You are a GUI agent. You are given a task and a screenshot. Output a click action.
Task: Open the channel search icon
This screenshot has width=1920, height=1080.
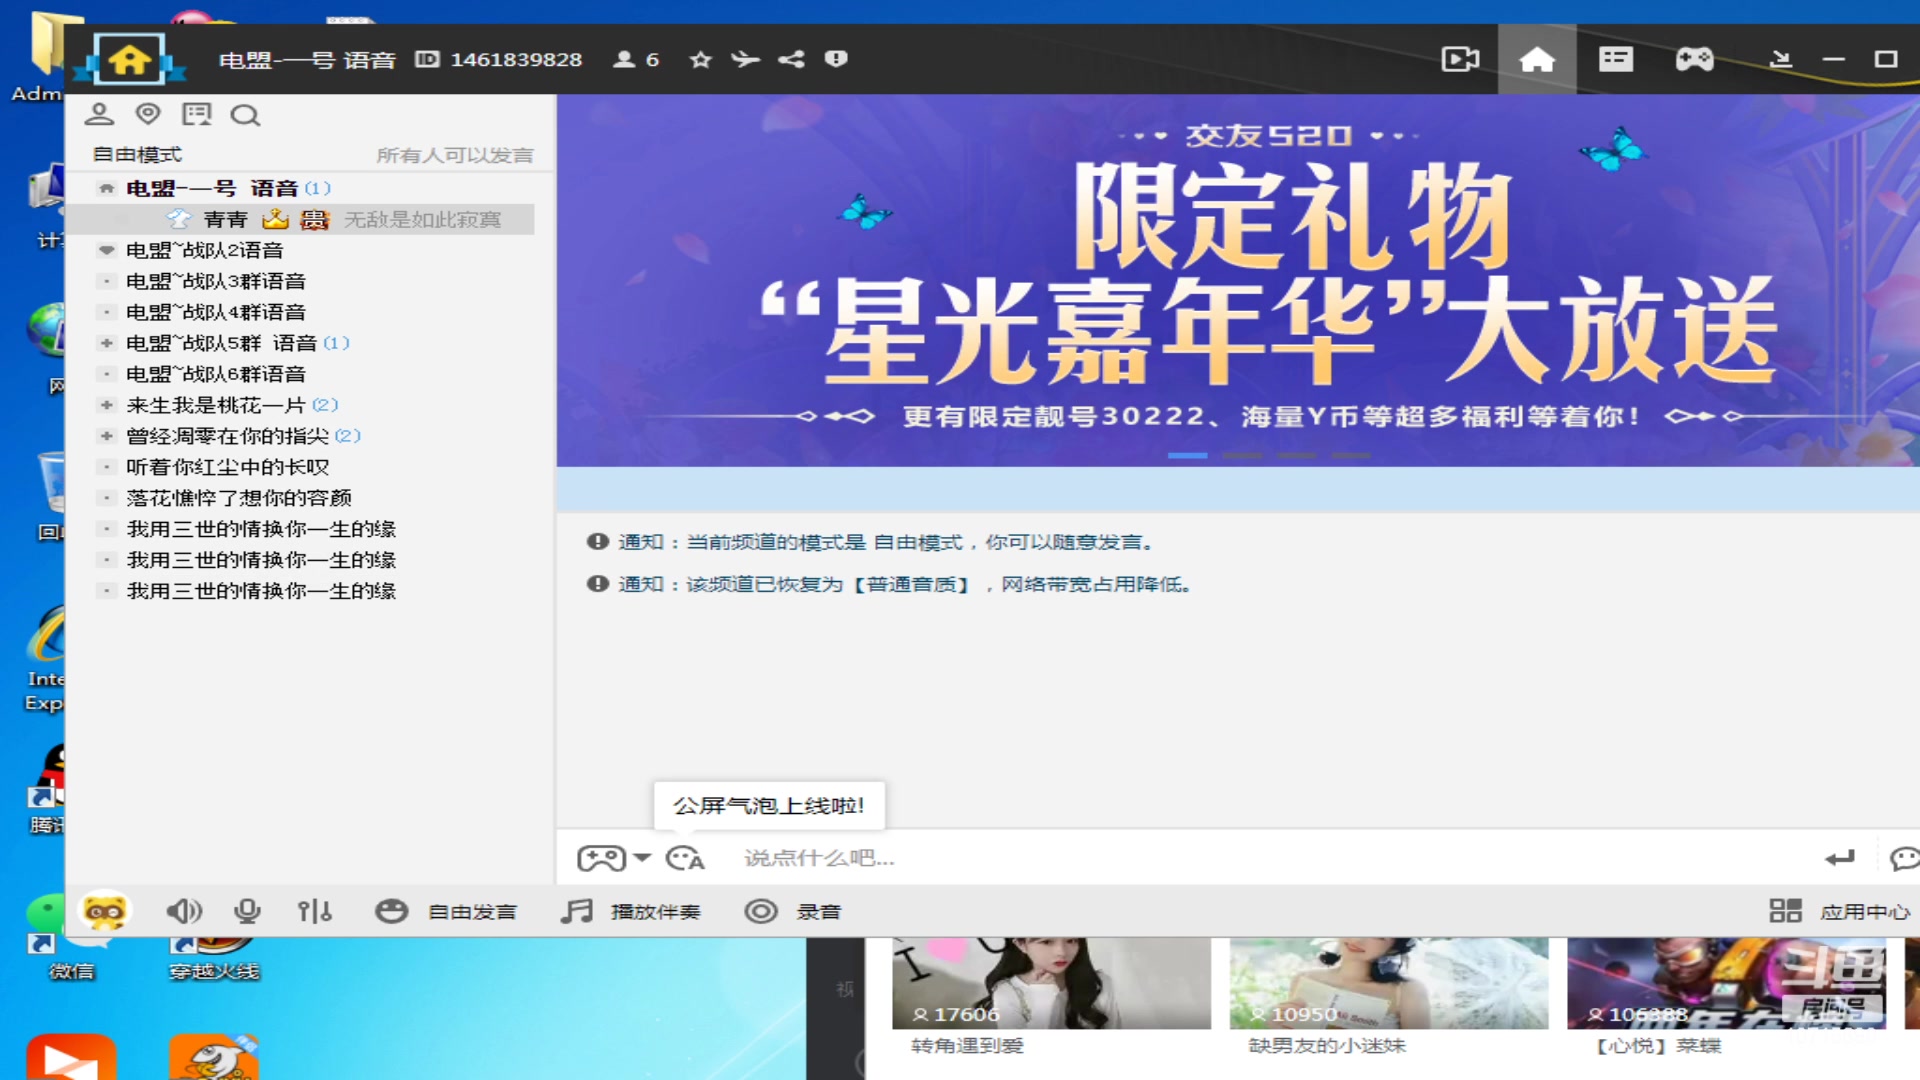click(246, 115)
